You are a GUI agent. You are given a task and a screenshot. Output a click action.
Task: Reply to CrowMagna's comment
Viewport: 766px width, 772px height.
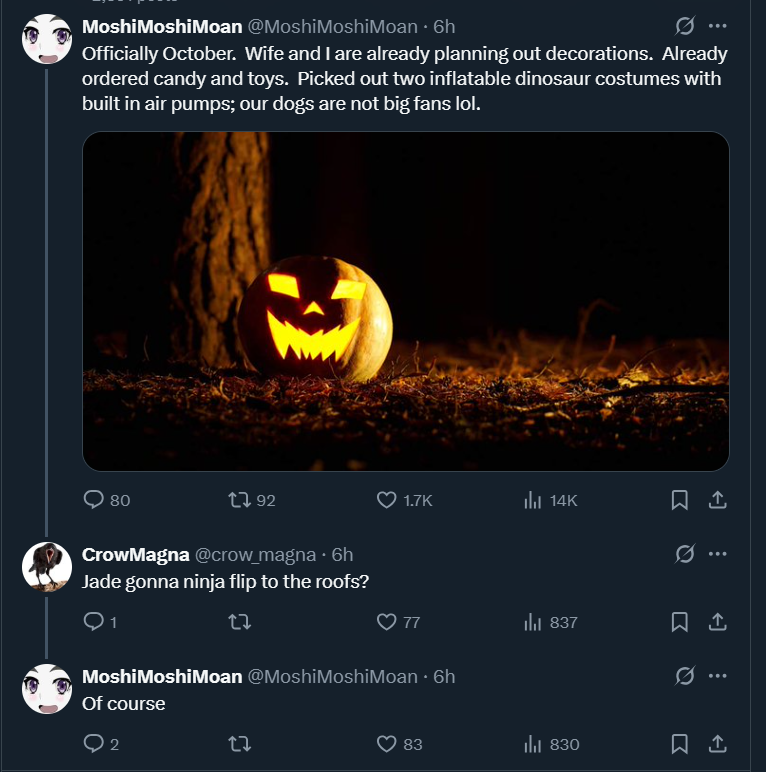point(94,622)
